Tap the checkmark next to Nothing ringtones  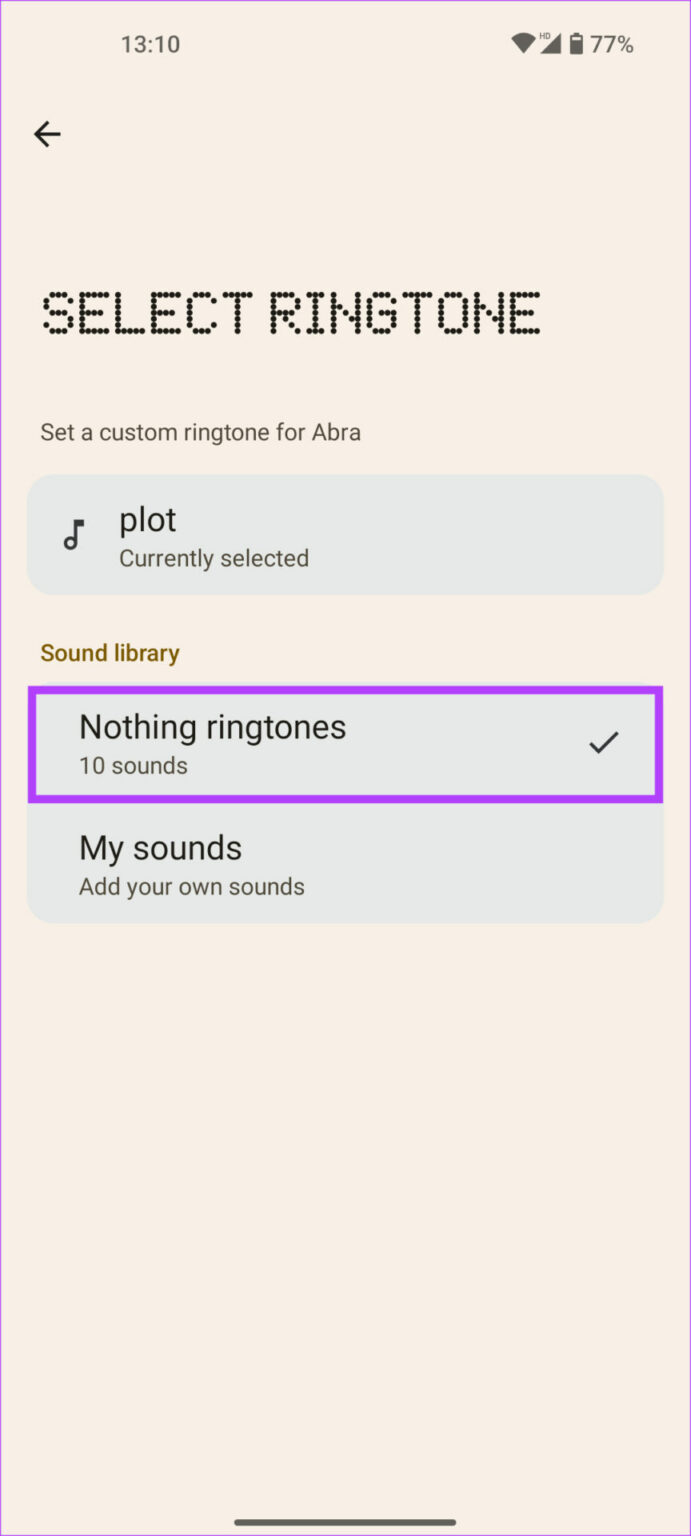point(605,742)
